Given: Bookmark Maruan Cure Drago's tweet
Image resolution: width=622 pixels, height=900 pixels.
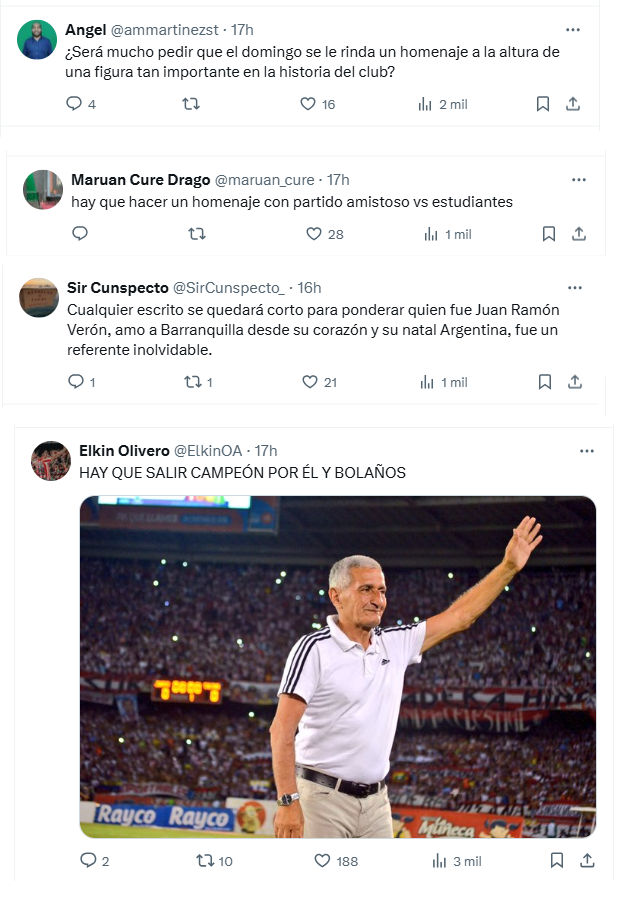Looking at the screenshot, I should tap(548, 234).
